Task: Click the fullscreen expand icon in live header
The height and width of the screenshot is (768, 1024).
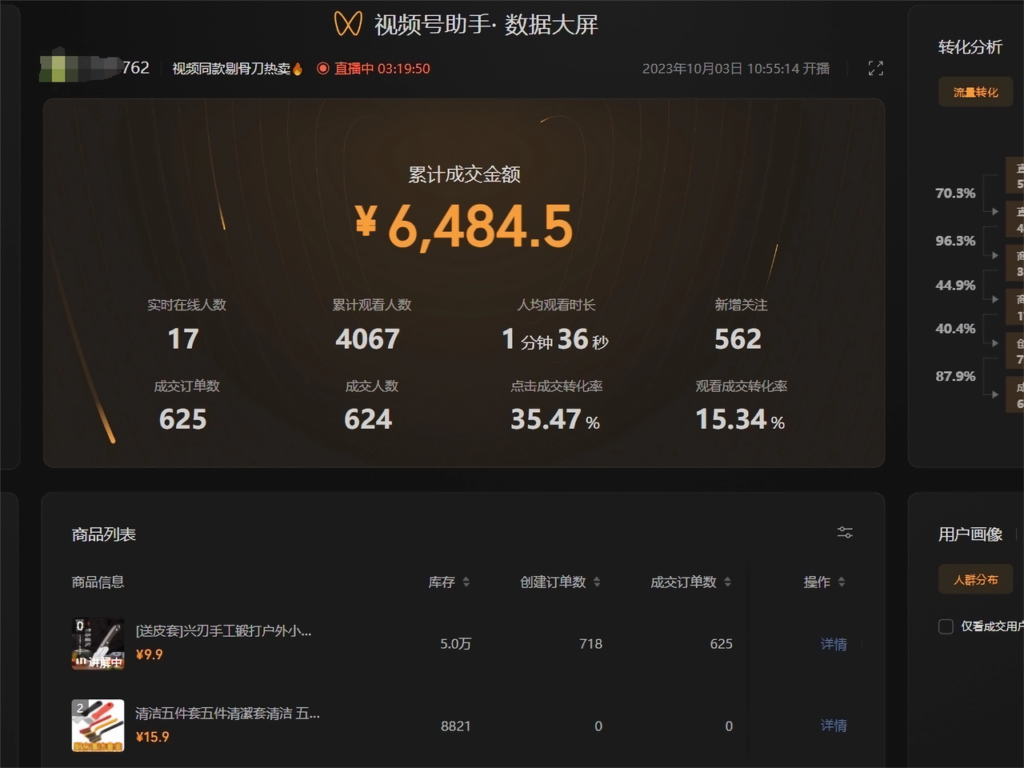Action: 876,68
